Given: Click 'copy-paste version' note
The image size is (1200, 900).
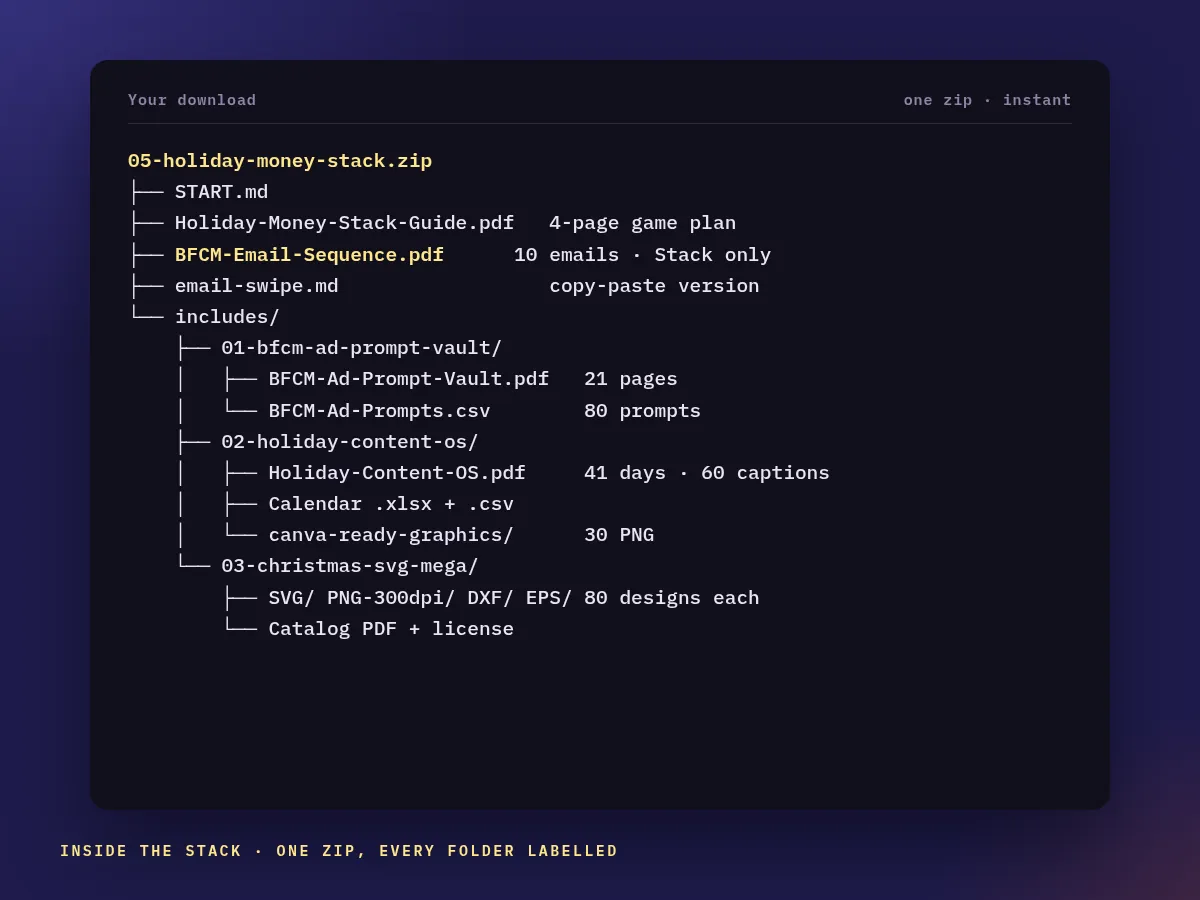Looking at the screenshot, I should click(x=654, y=286).
